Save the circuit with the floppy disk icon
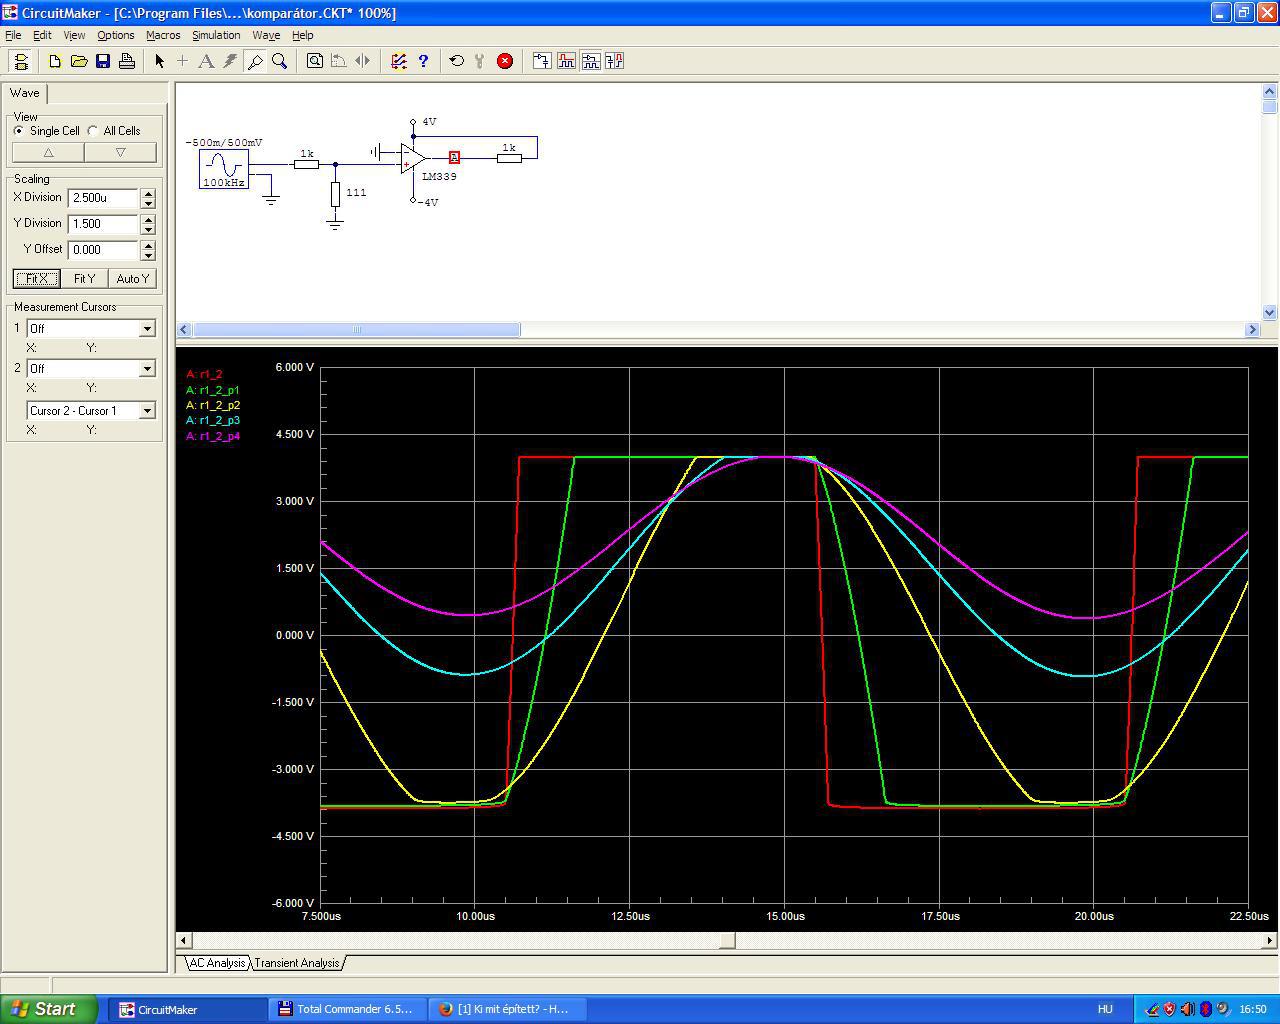 tap(103, 61)
